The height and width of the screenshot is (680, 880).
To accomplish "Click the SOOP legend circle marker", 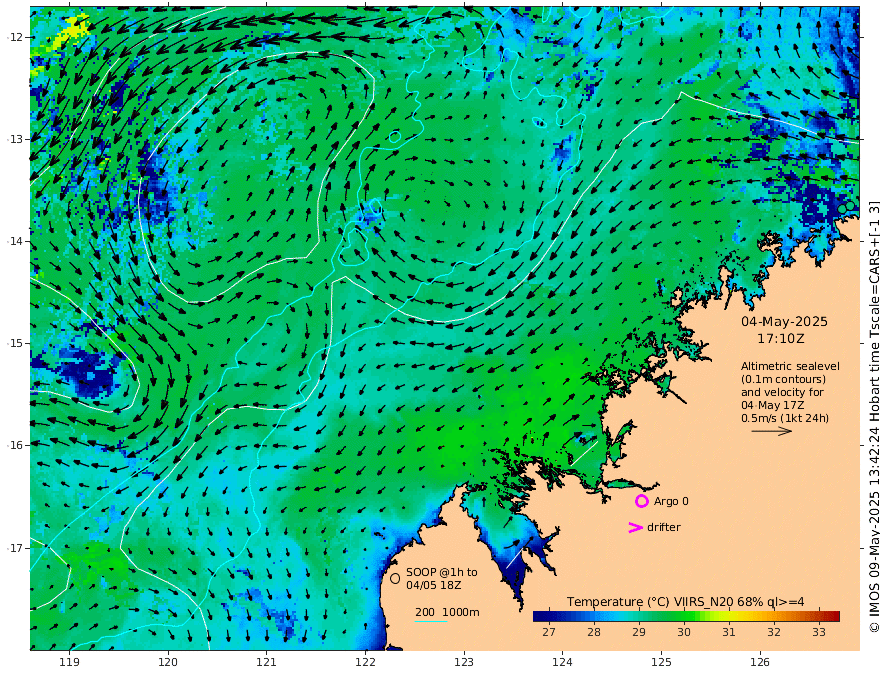I will click(x=395, y=578).
